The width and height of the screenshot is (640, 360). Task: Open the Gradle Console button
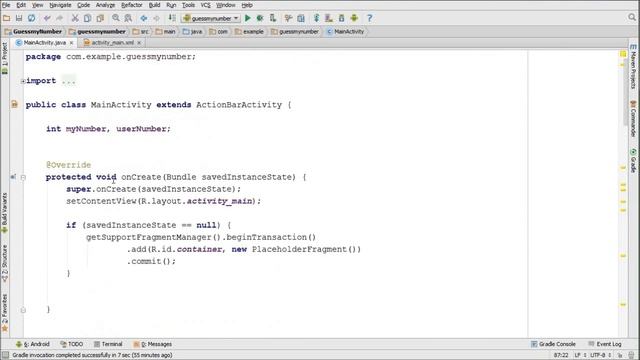[553, 344]
